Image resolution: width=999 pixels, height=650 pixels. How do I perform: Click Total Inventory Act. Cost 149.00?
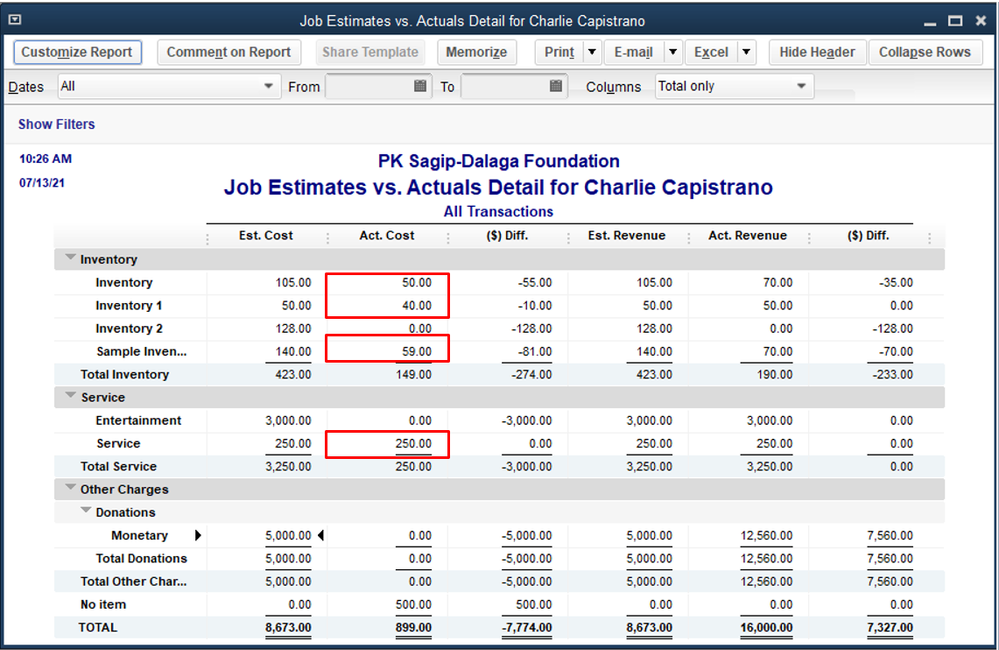(x=413, y=374)
